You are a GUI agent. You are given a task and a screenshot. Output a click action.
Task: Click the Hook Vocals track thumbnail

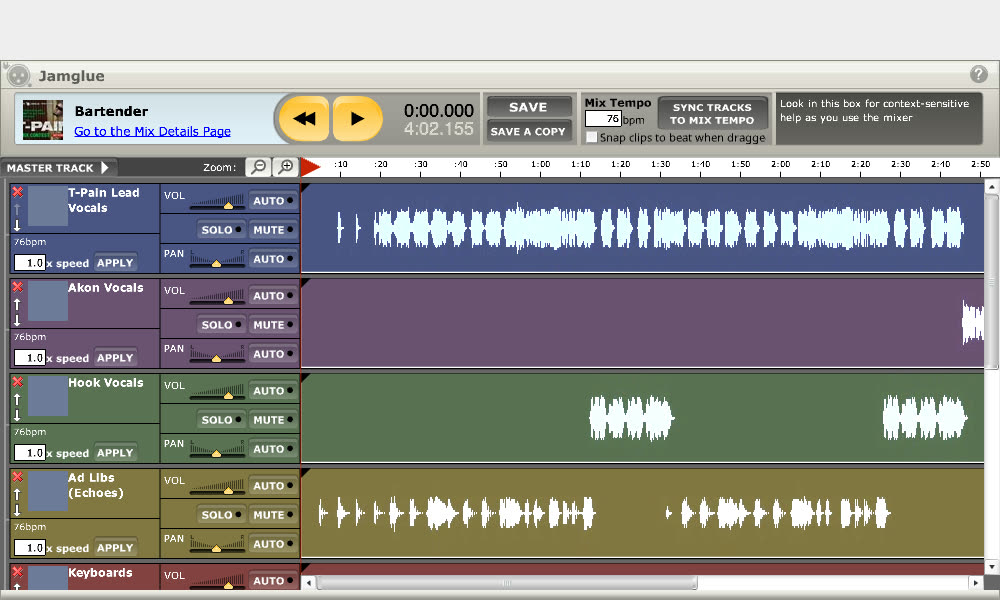tap(48, 395)
